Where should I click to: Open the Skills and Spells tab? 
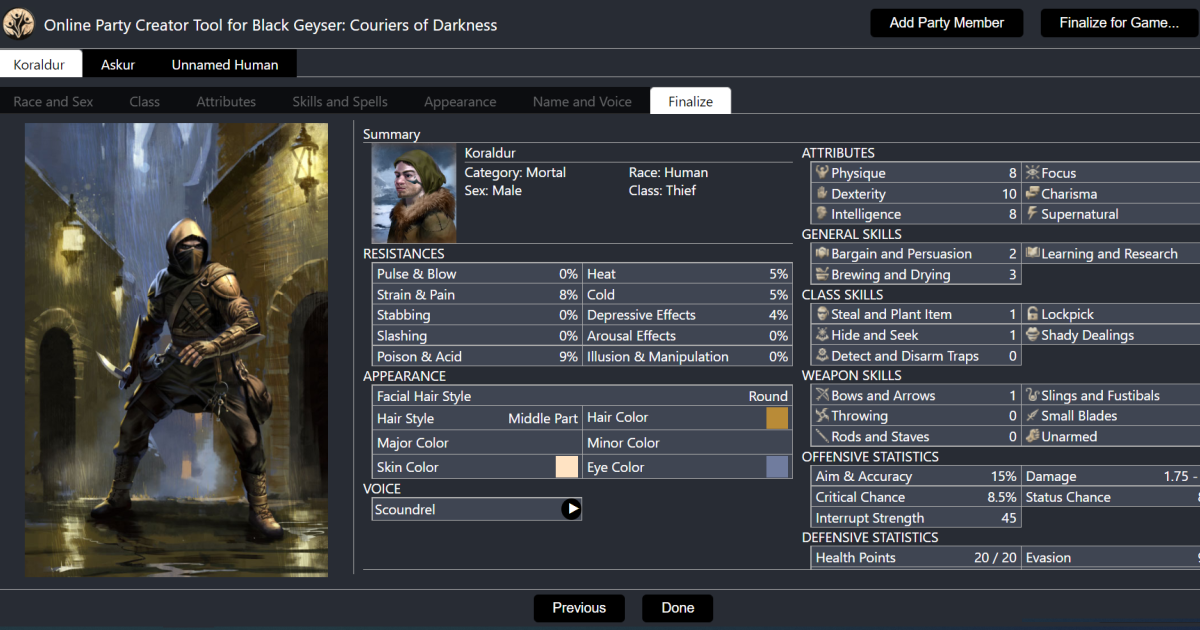click(340, 101)
